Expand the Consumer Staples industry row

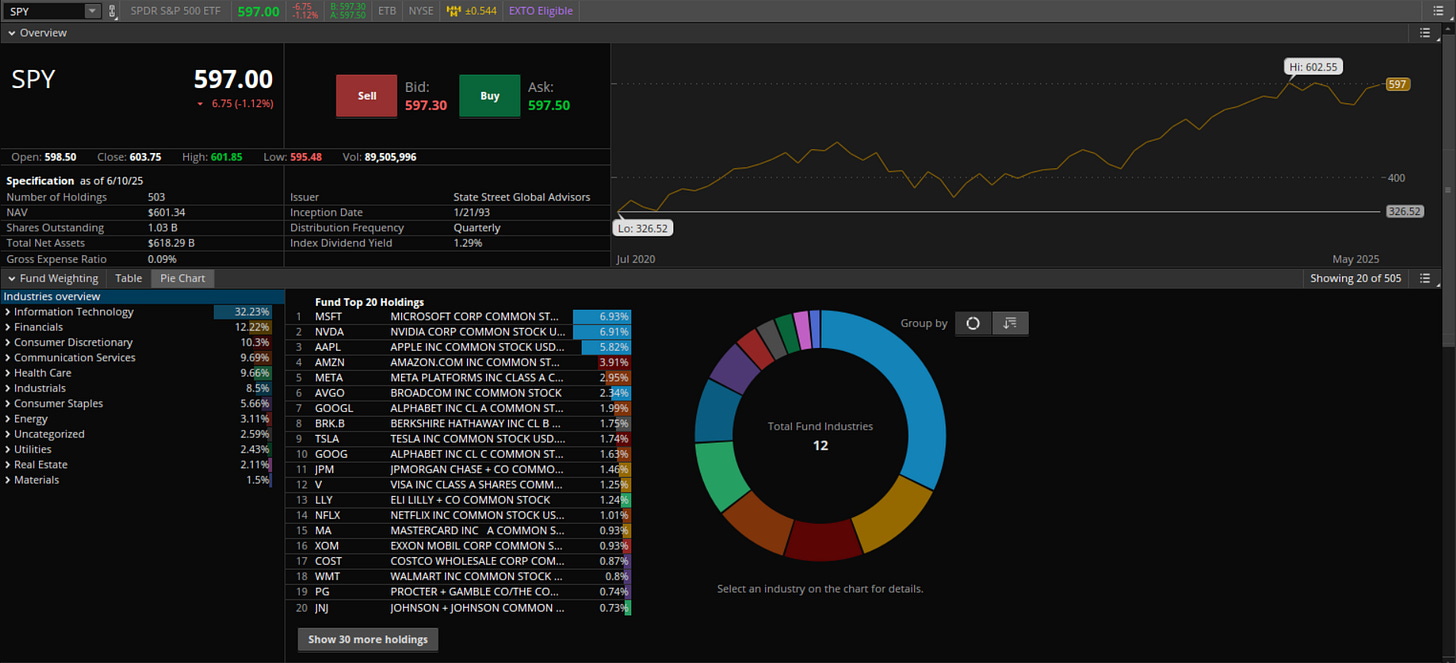click(x=8, y=404)
